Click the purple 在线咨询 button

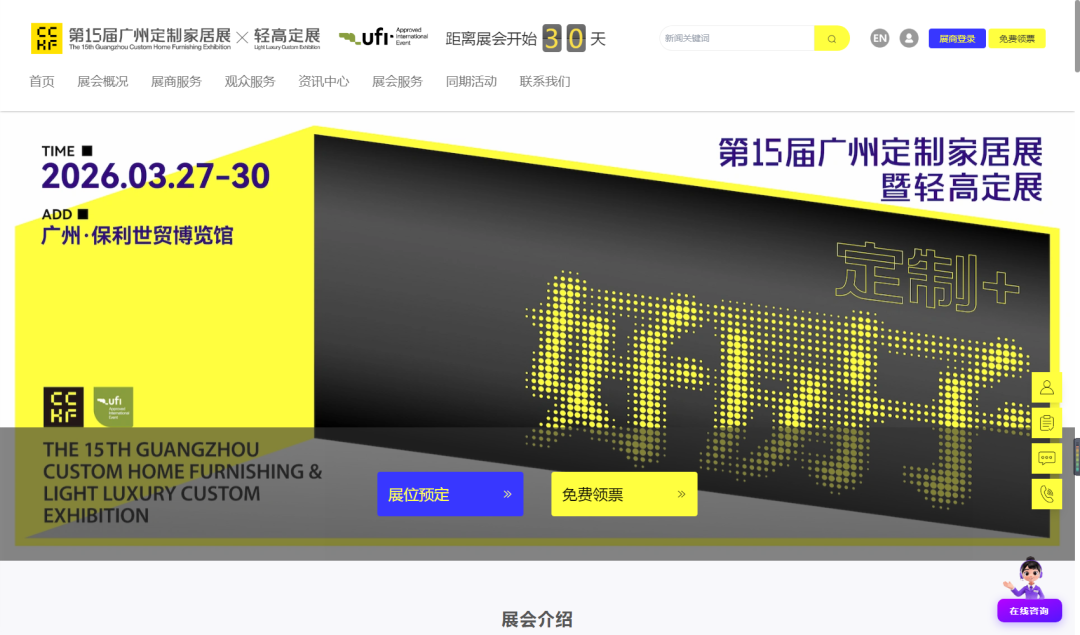coord(1029,611)
